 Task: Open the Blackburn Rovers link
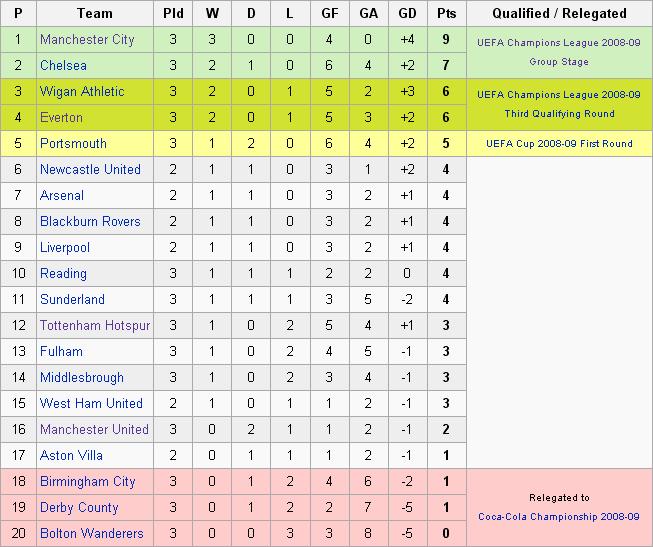pyautogui.click(x=90, y=221)
